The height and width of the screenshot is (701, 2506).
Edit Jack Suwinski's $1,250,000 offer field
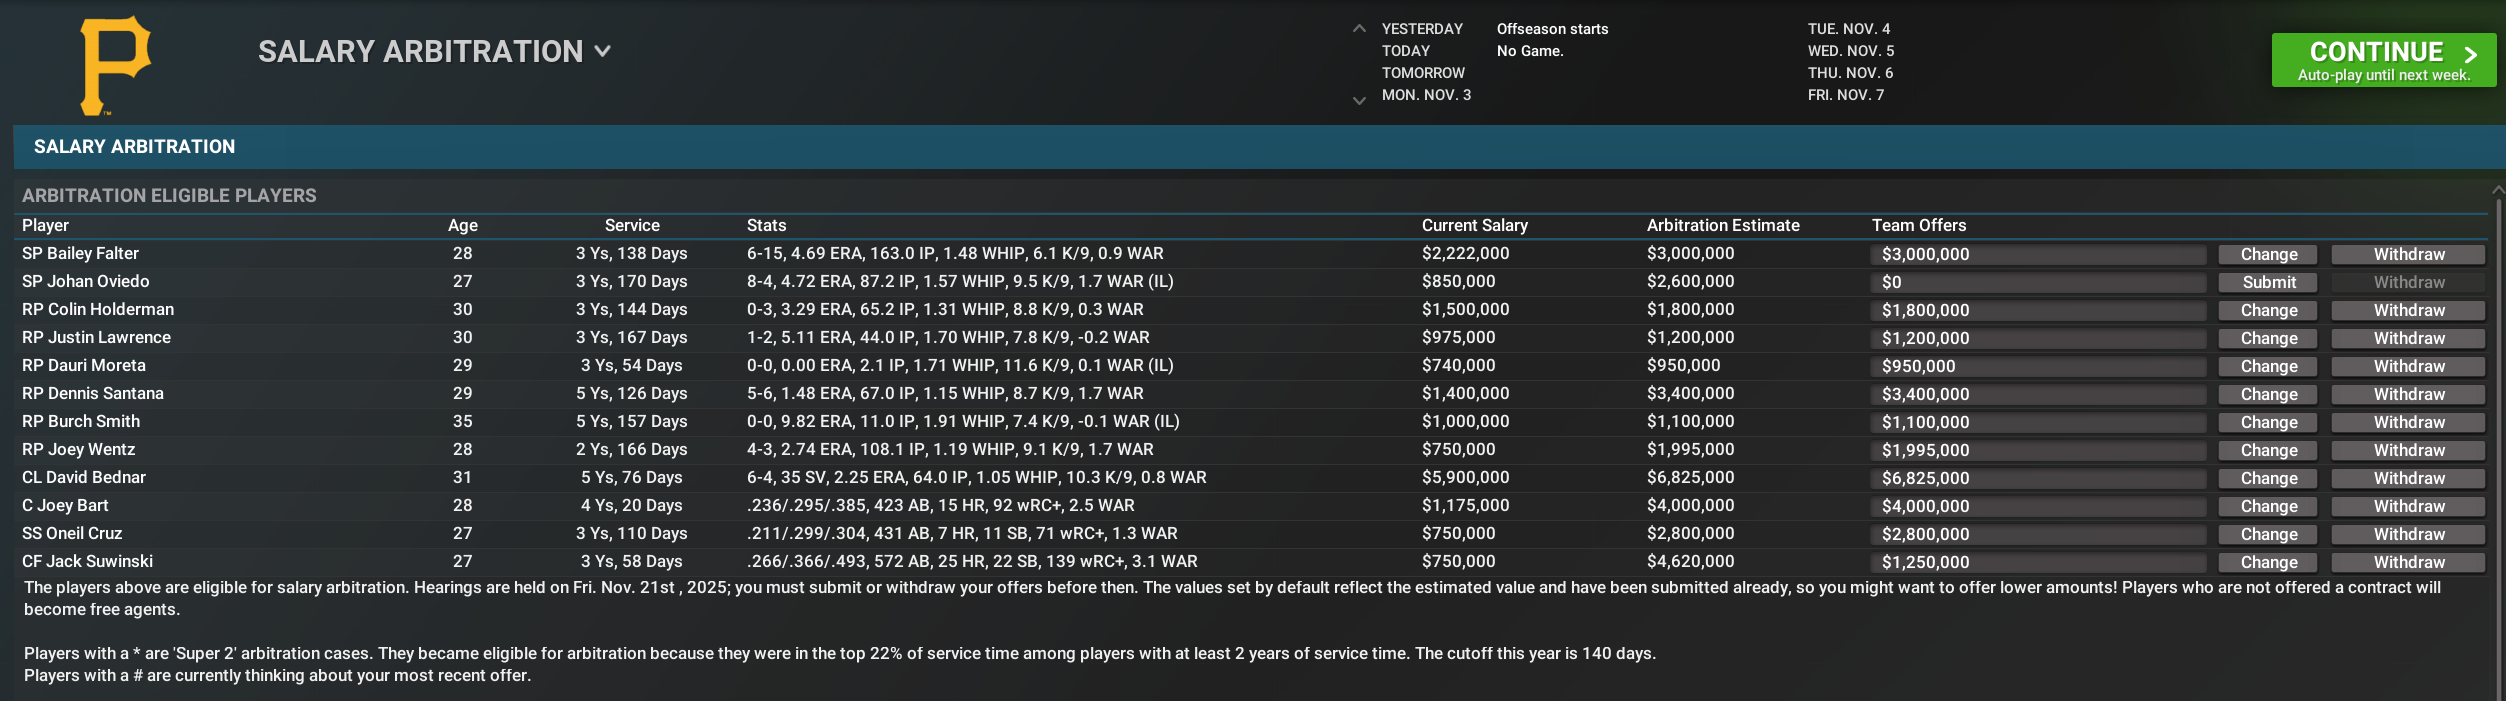2037,563
